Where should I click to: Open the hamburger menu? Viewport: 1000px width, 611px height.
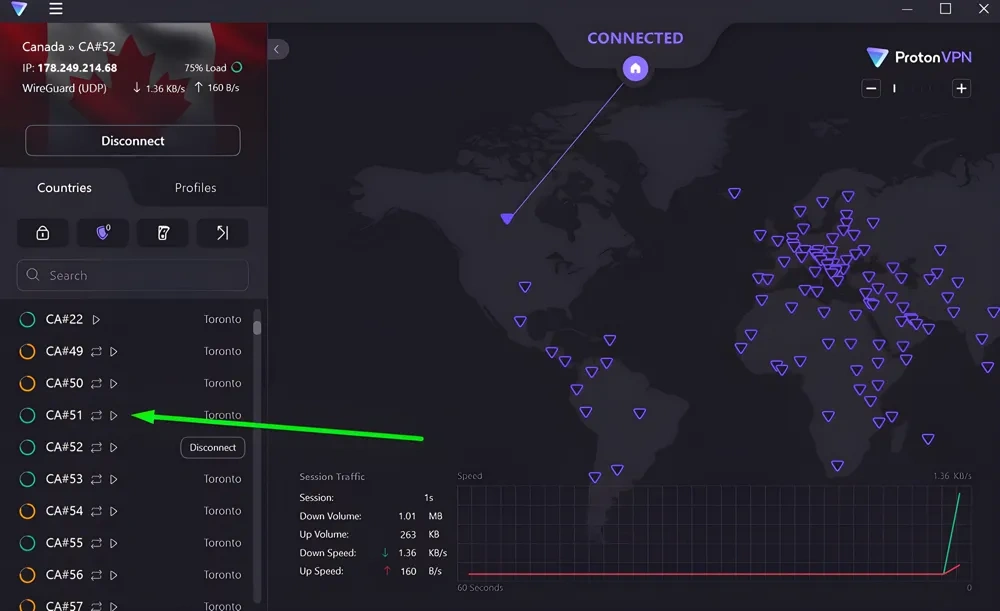click(55, 8)
